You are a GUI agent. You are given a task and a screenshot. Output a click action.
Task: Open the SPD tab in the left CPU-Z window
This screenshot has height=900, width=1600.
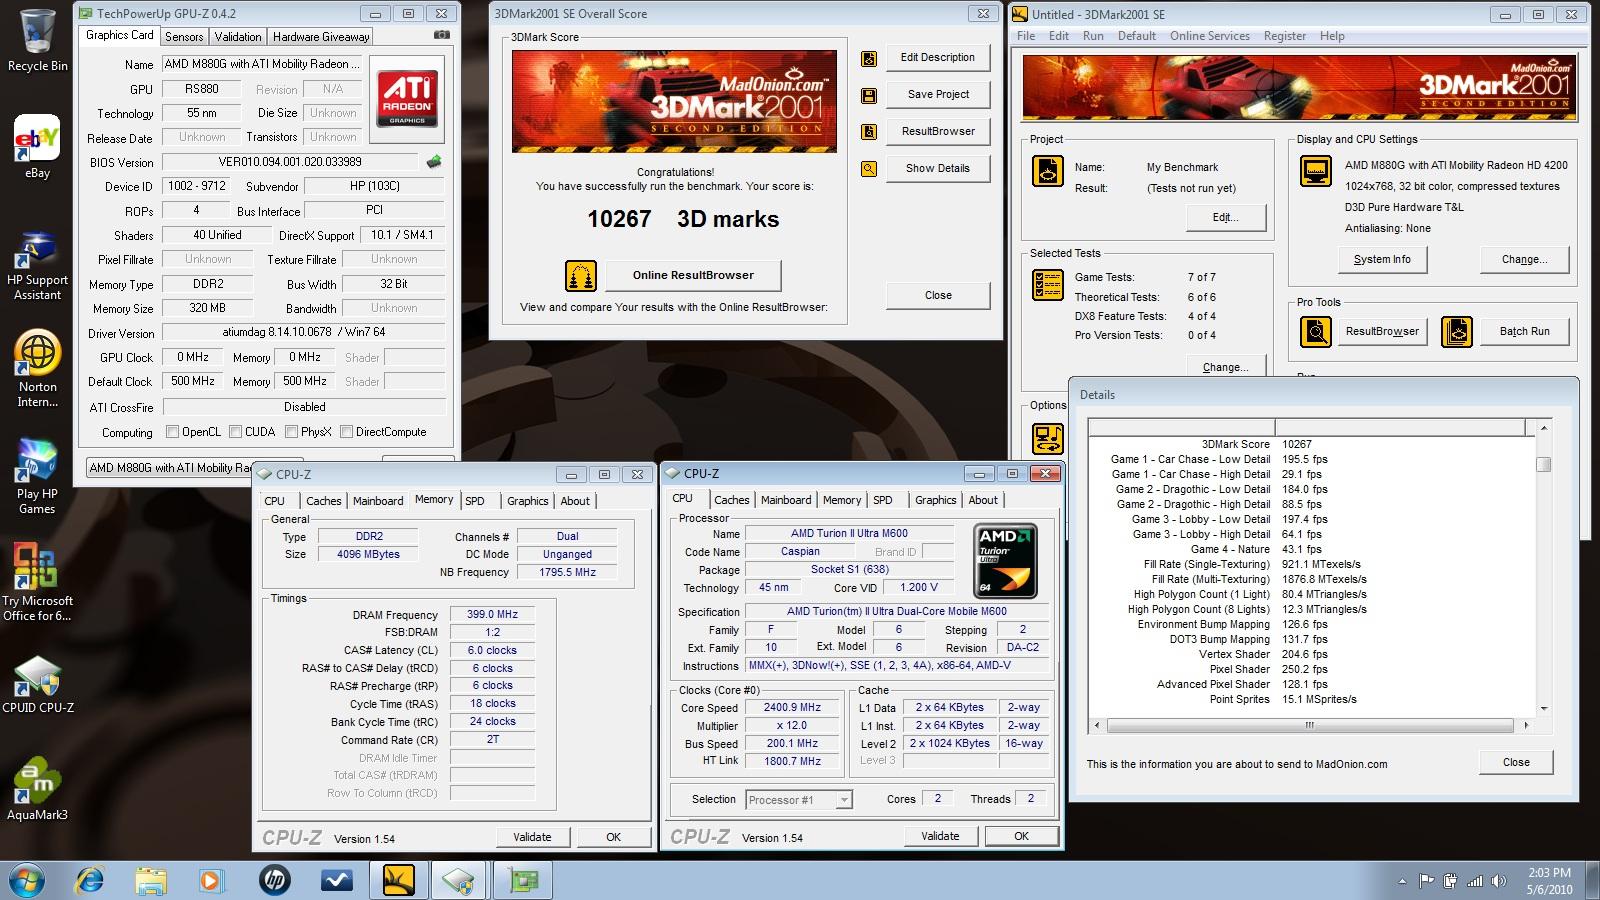point(475,501)
